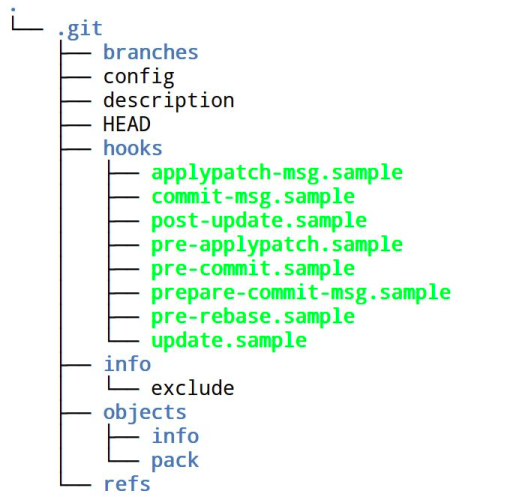
Task: Select the pack folder
Action: (175, 461)
